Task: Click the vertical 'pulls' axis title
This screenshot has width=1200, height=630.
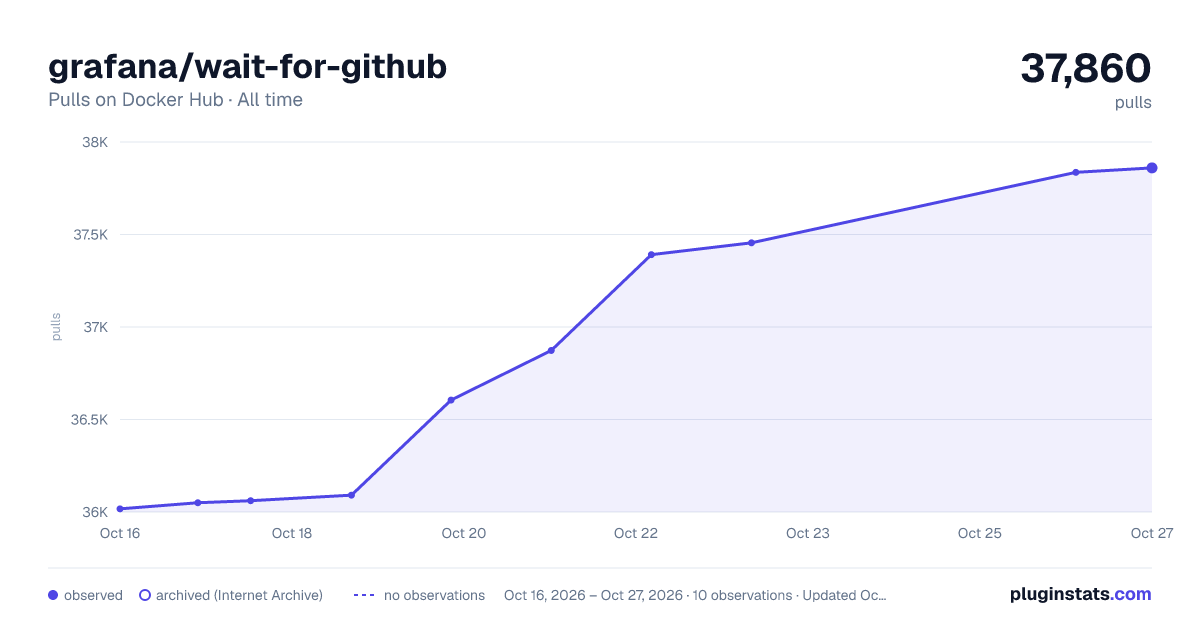Action: [x=56, y=327]
